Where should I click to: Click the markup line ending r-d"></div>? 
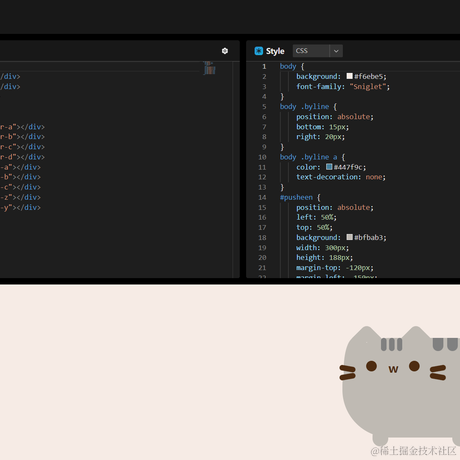[x=22, y=157]
